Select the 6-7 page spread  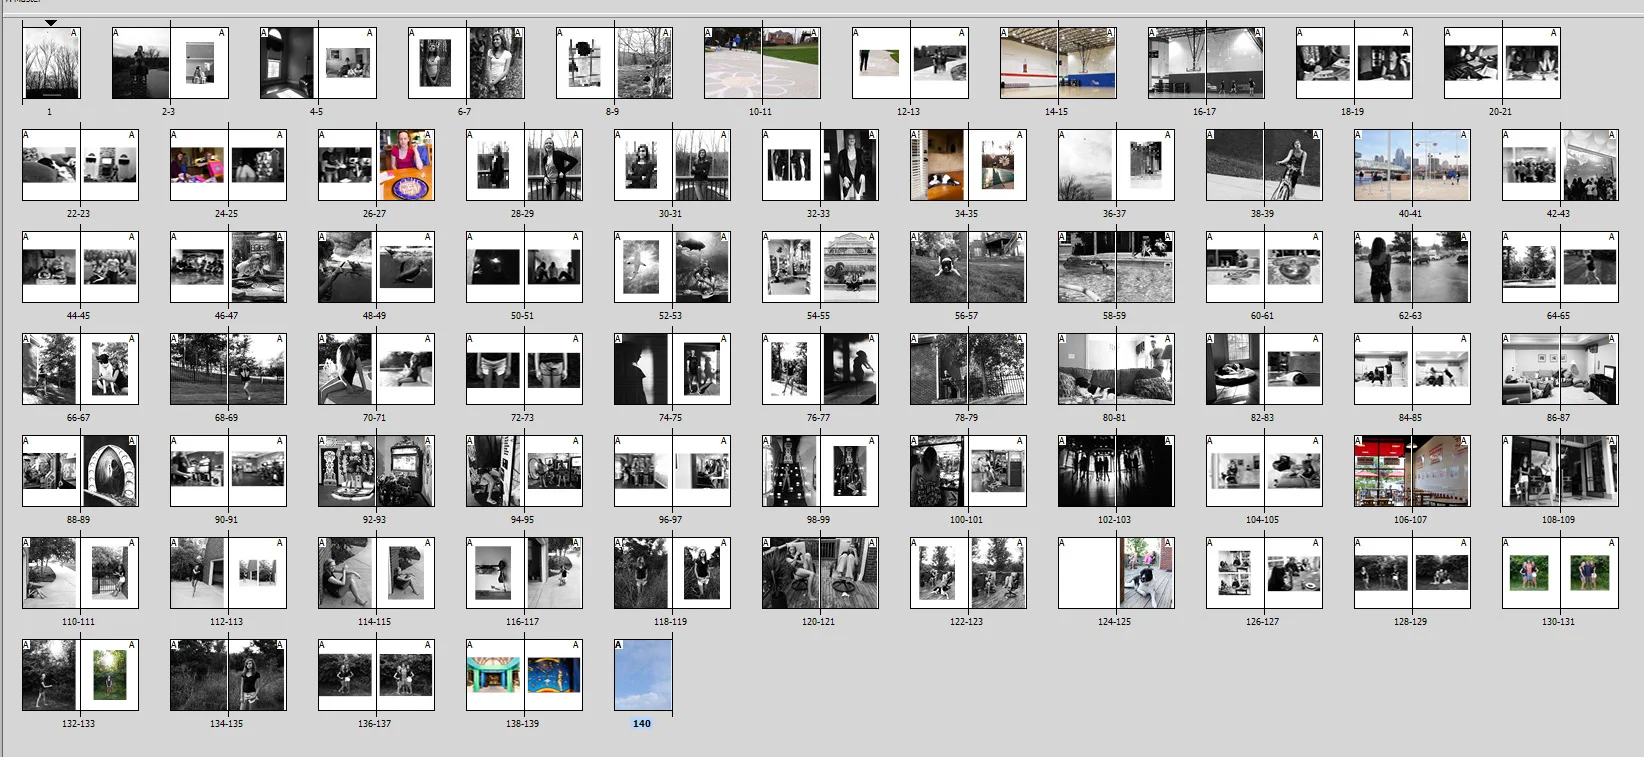465,63
